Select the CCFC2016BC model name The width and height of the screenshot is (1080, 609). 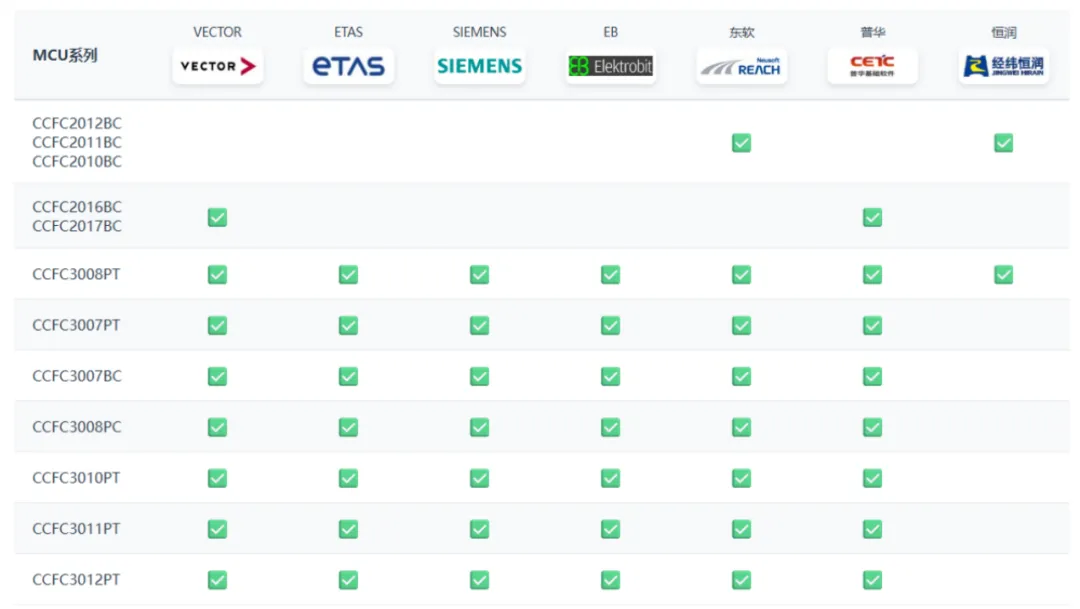coord(77,207)
